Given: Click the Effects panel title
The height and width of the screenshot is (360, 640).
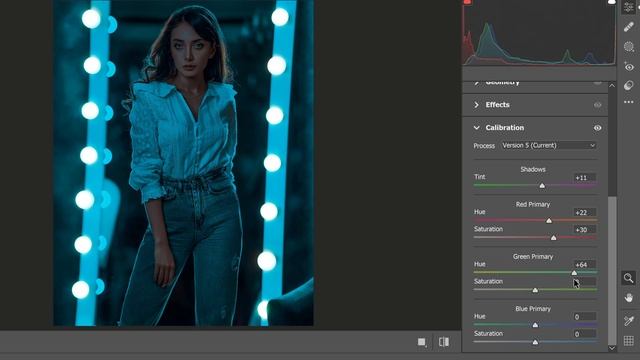Looking at the screenshot, I should (498, 105).
